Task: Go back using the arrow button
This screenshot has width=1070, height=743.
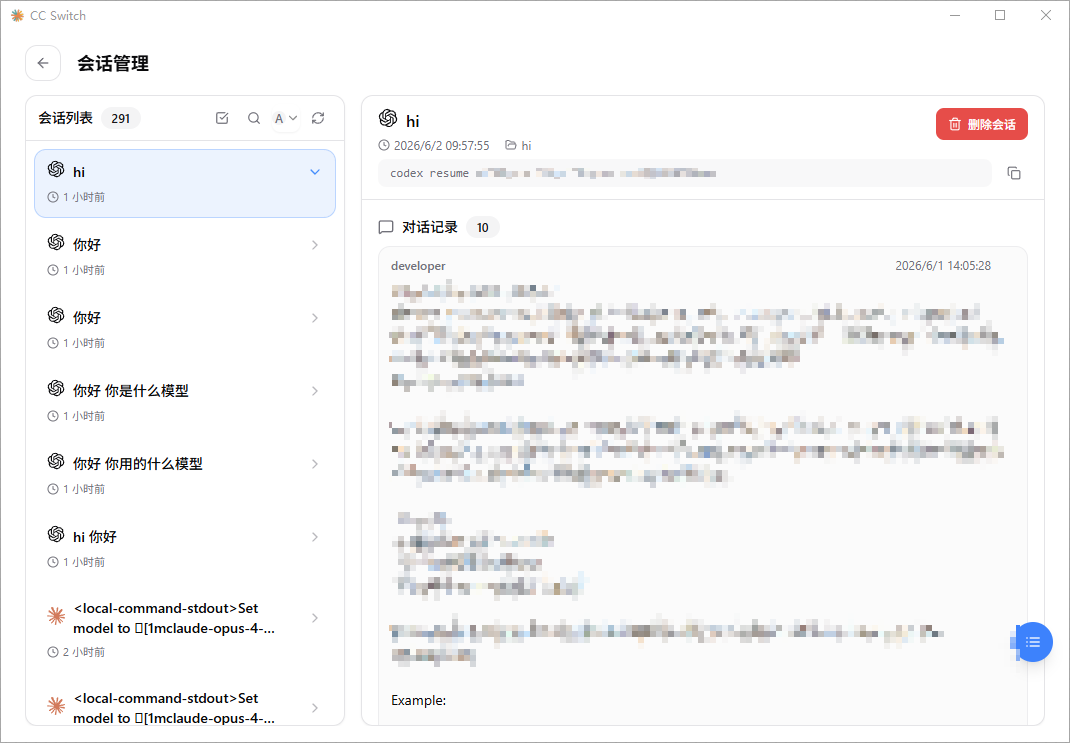Action: click(x=43, y=63)
